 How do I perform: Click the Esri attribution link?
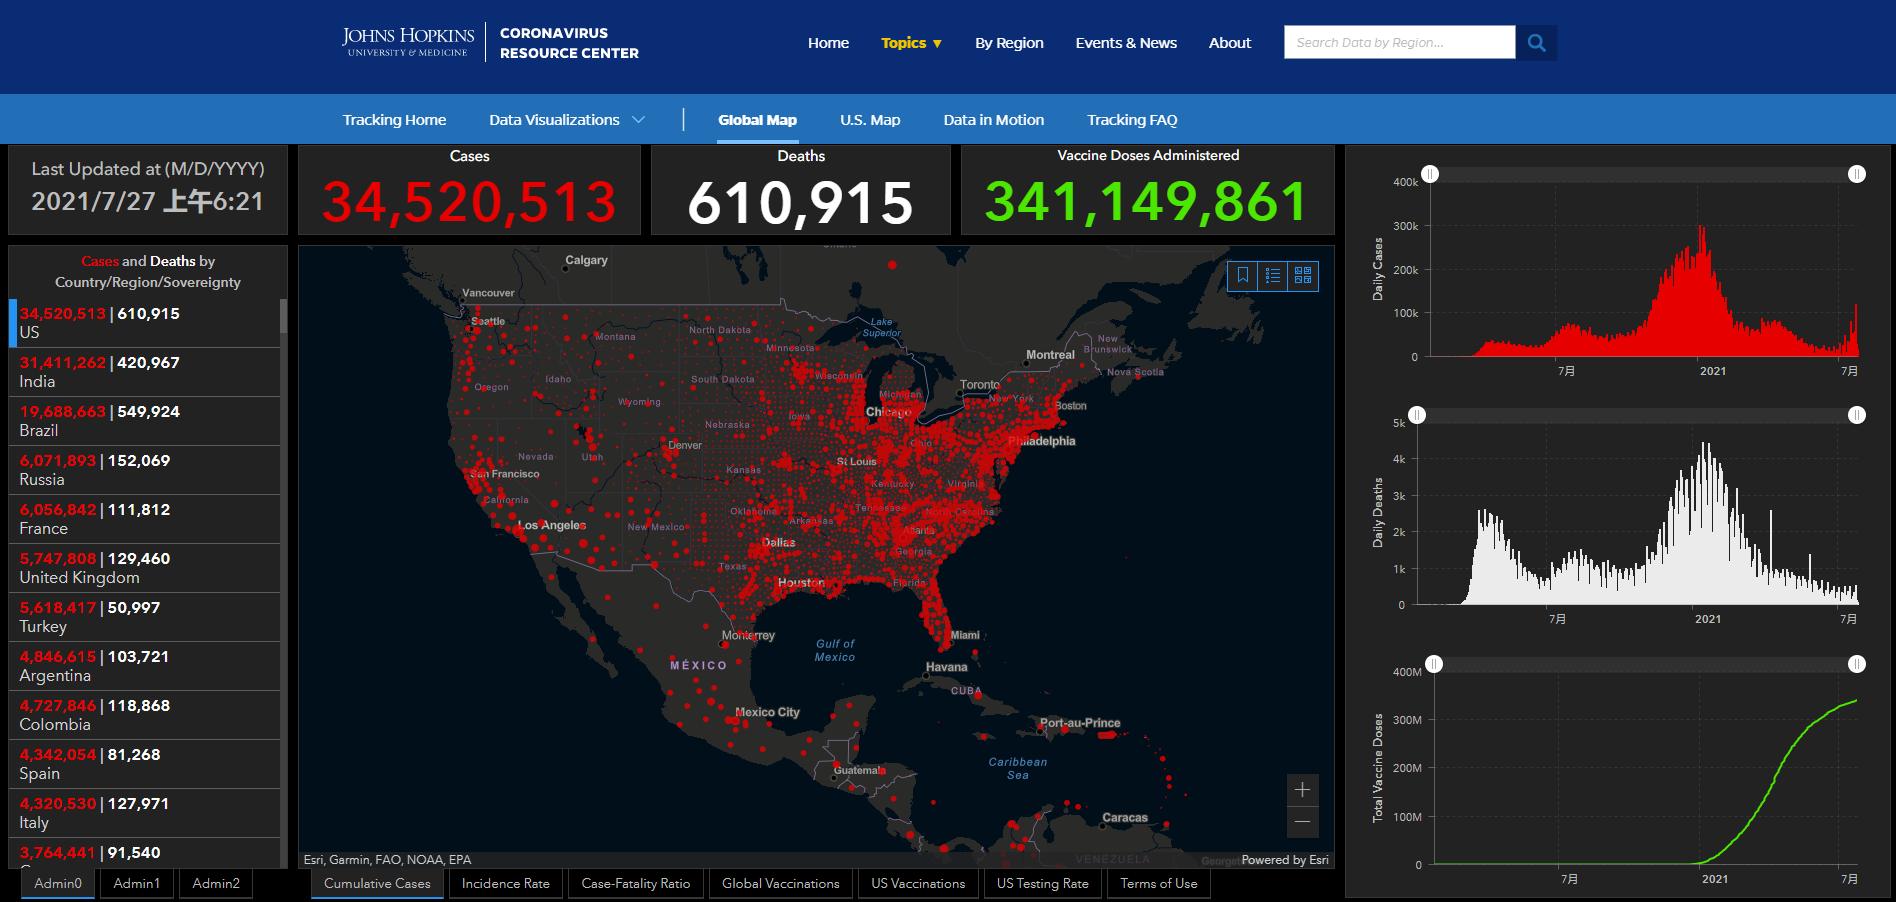pyautogui.click(x=1285, y=860)
